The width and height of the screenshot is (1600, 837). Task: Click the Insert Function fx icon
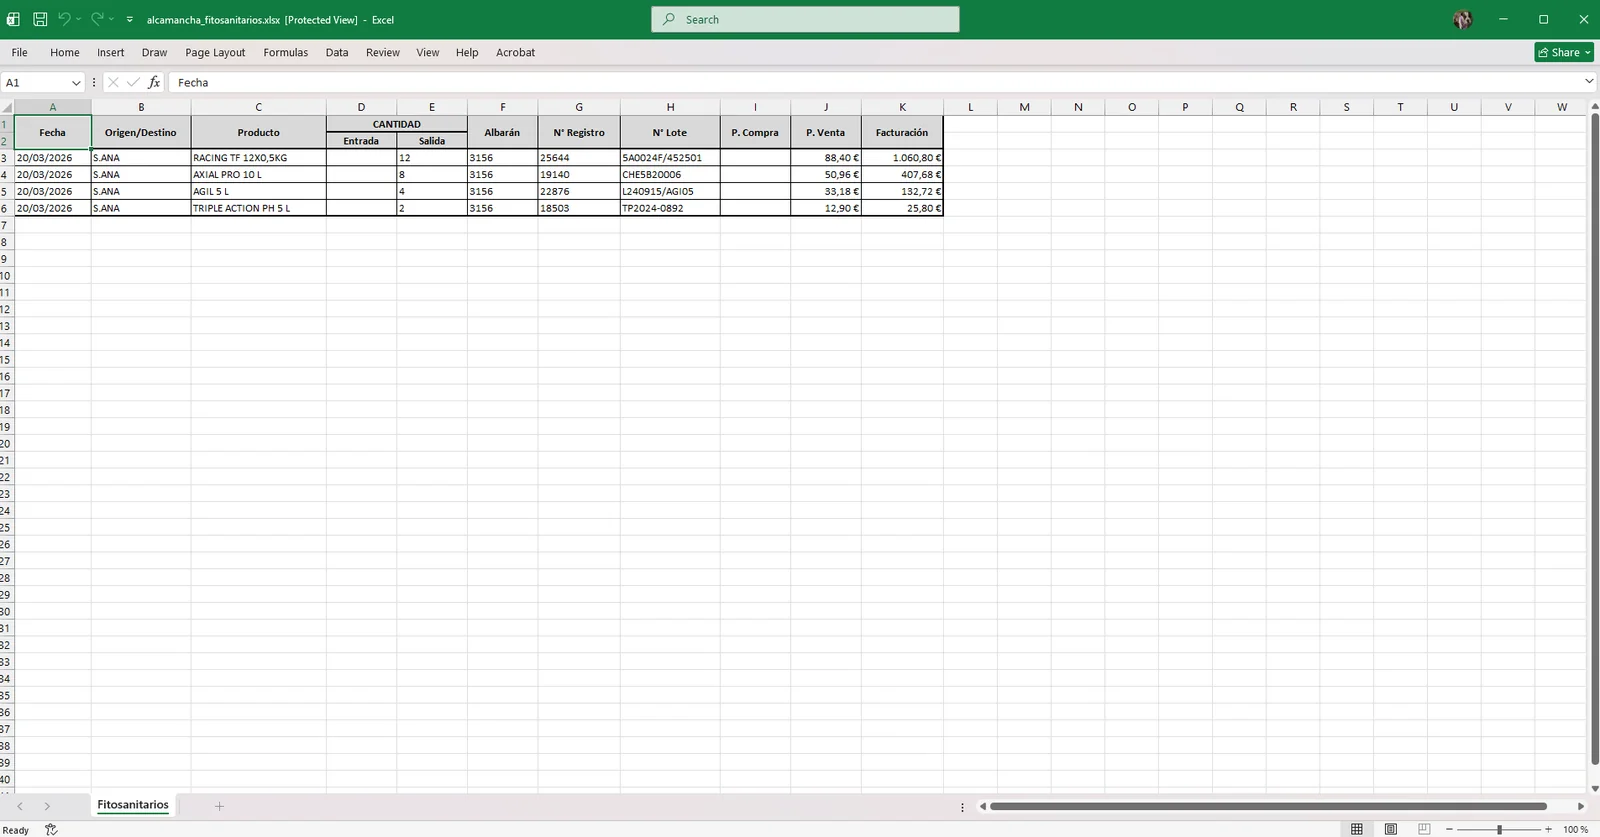point(154,82)
